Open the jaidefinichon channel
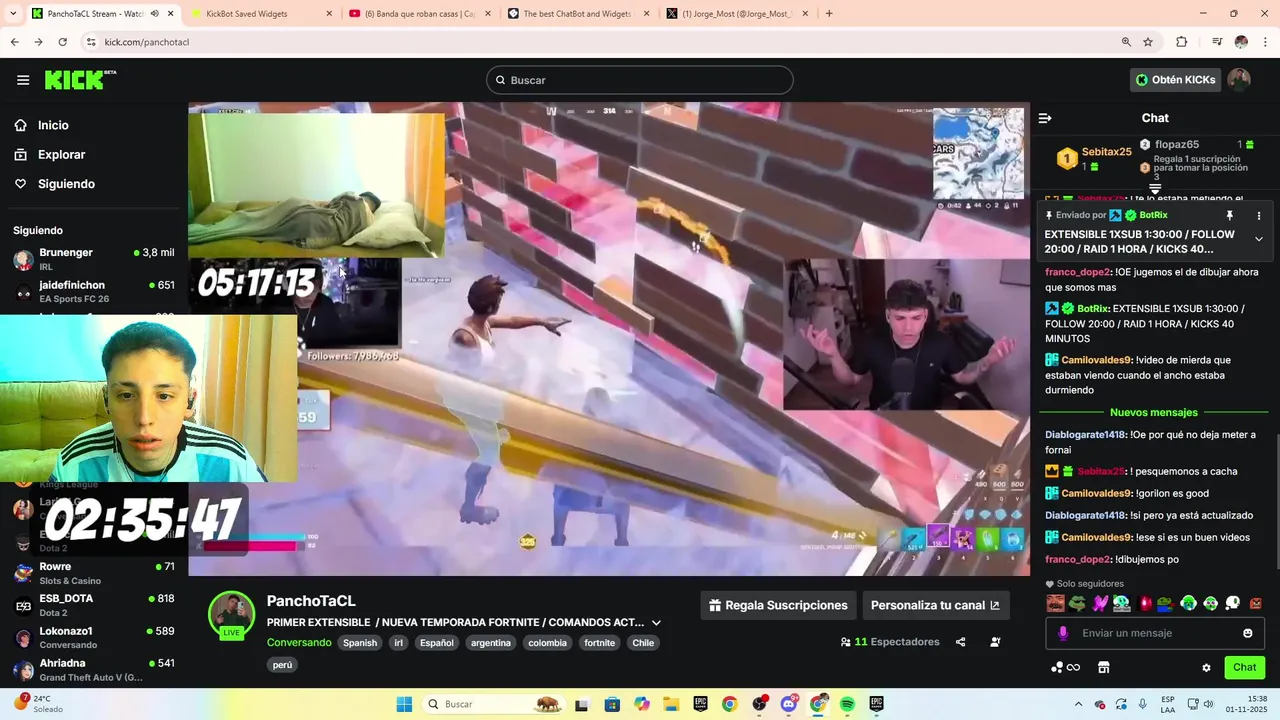The image size is (1280, 720). [x=94, y=291]
